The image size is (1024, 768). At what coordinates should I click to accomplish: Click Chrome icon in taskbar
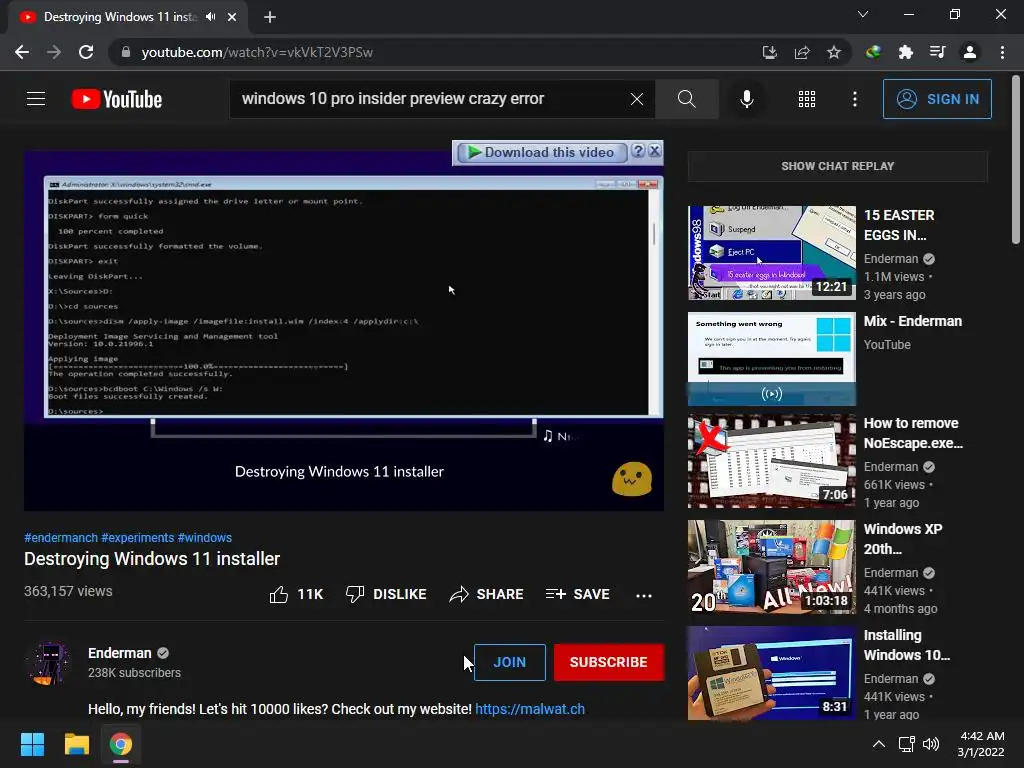[x=121, y=744]
